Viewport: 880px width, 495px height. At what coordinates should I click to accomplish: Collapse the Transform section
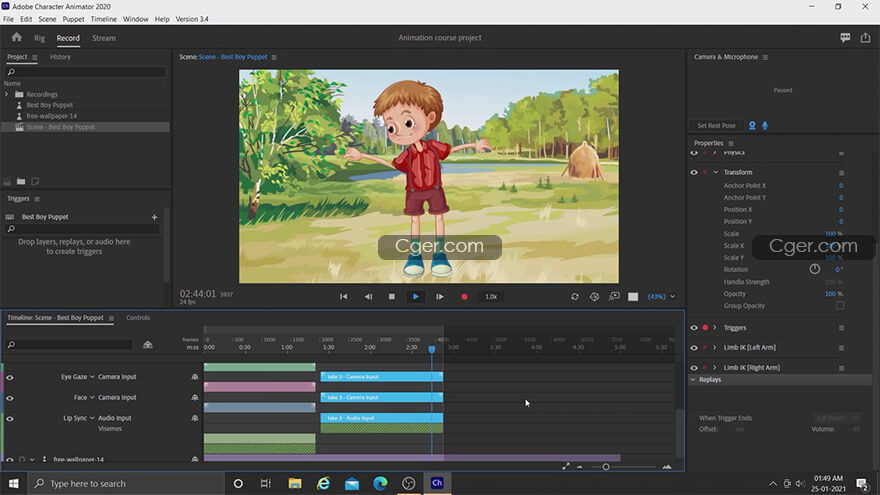click(716, 172)
